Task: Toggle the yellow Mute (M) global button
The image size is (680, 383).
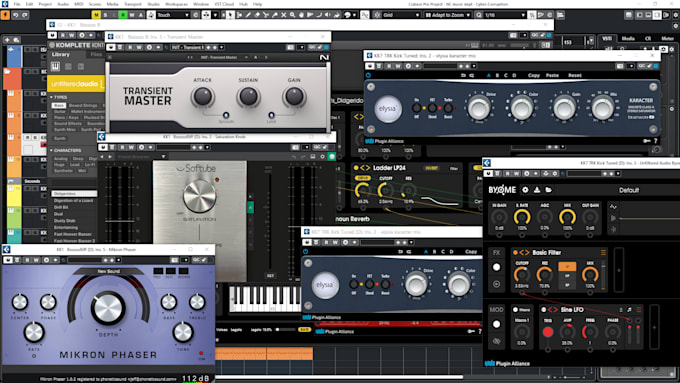Action: (x=96, y=15)
